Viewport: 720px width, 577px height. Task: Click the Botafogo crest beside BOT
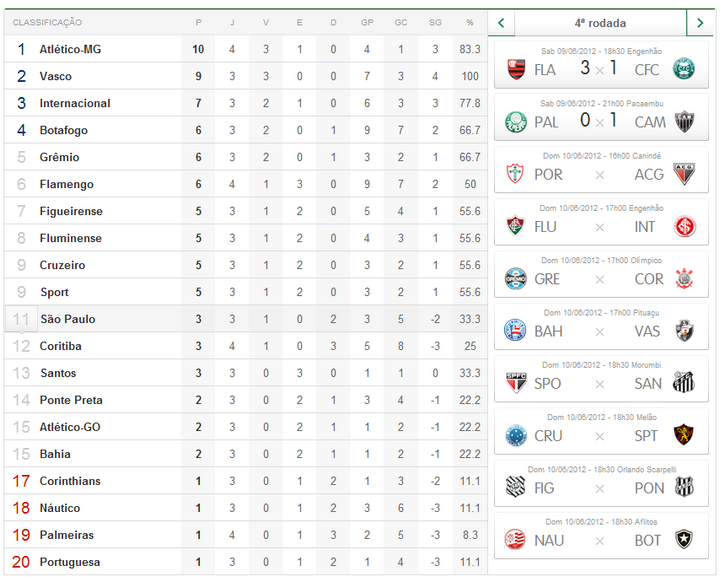pos(684,540)
